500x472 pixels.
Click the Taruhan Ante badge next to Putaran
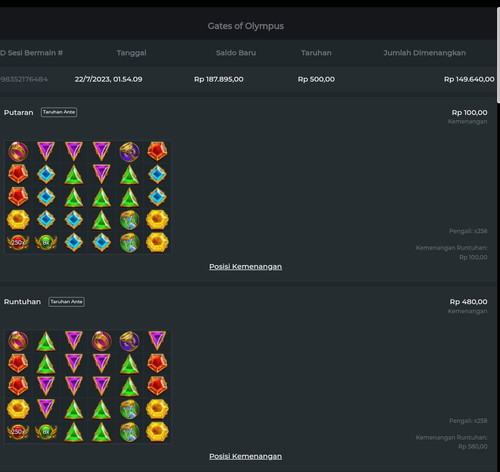[x=59, y=112]
